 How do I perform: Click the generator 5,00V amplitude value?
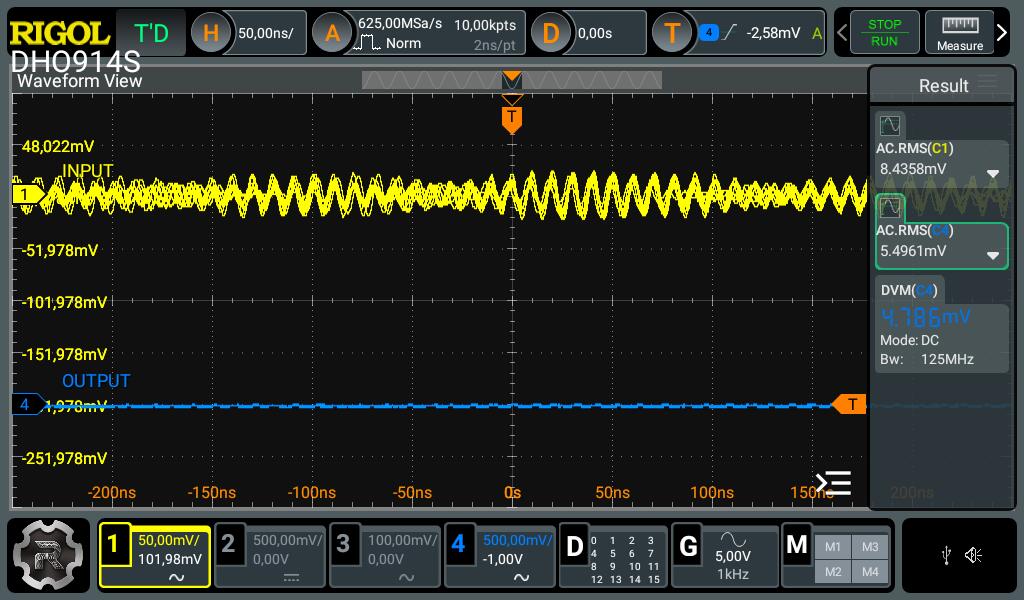[733, 556]
